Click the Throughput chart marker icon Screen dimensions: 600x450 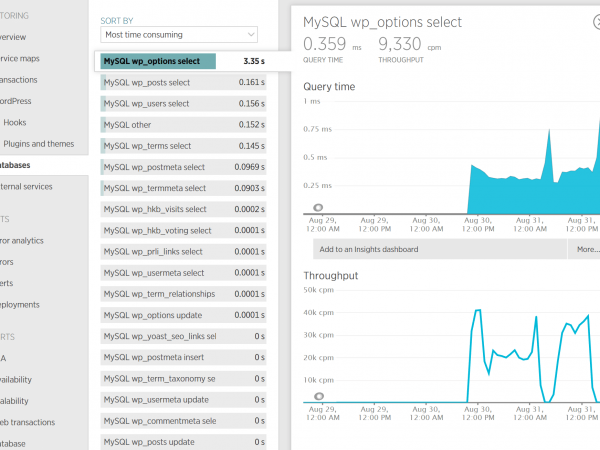[x=318, y=396]
